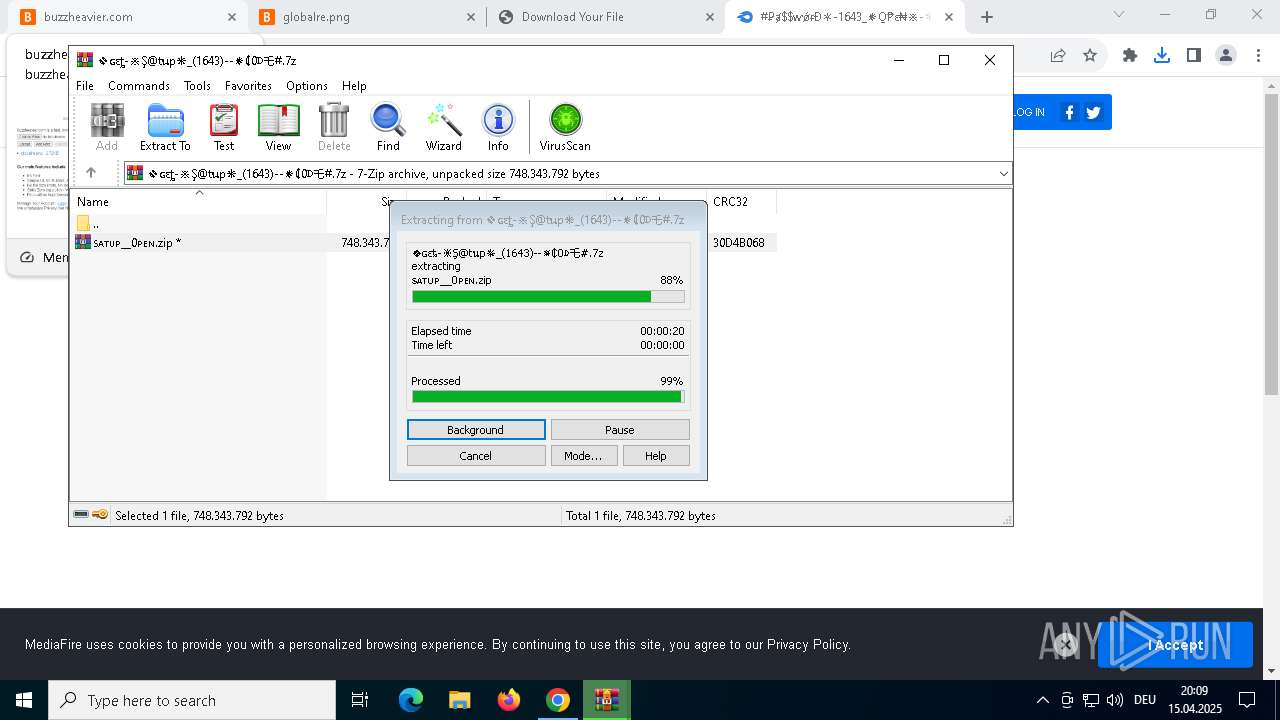Open the Options menu
The image size is (1280, 720).
click(307, 86)
